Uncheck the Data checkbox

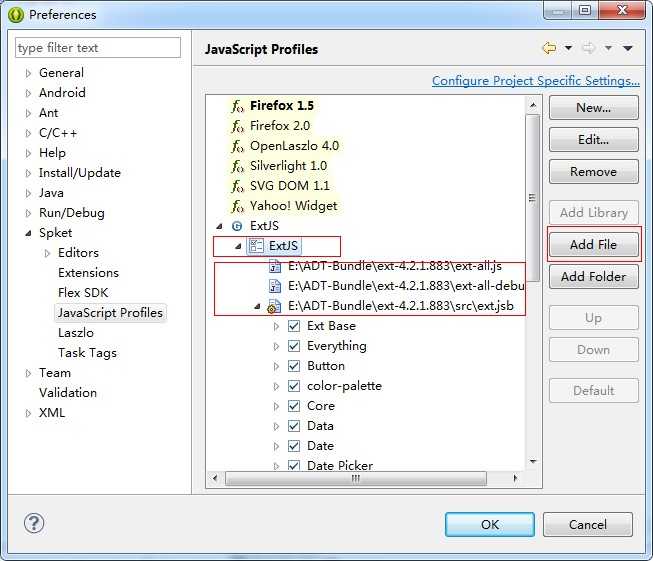coord(294,426)
